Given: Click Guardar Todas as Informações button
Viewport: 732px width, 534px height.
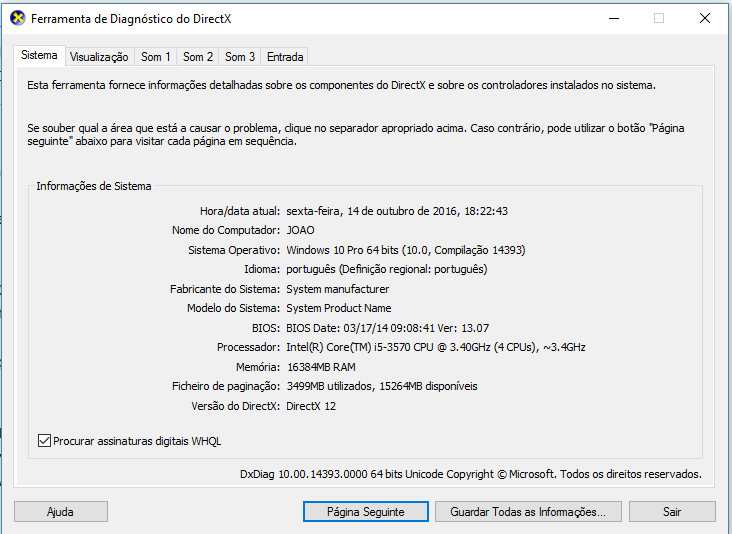Looking at the screenshot, I should click(x=528, y=511).
